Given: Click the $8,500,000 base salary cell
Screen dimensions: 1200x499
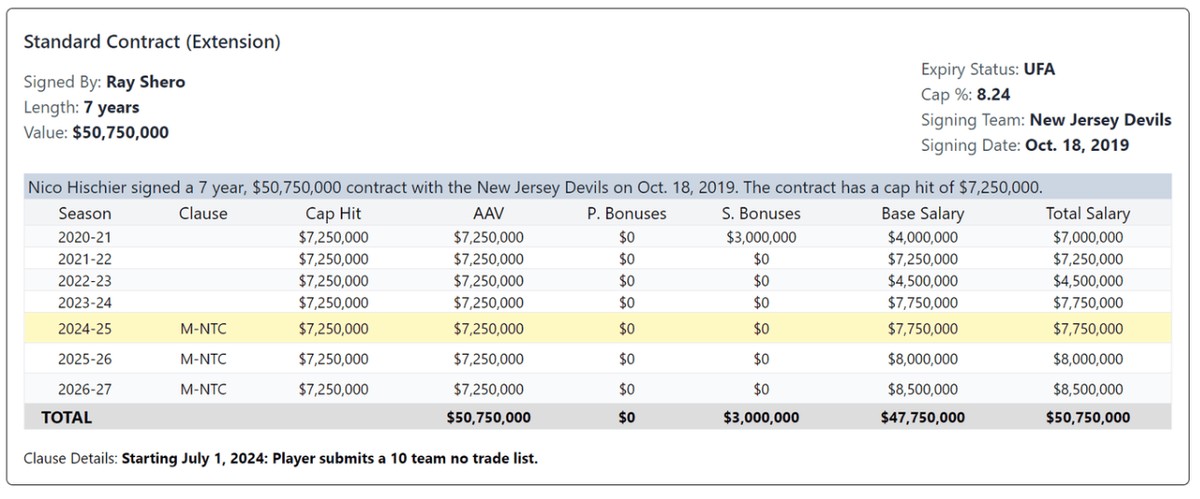Looking at the screenshot, I should pos(922,389).
